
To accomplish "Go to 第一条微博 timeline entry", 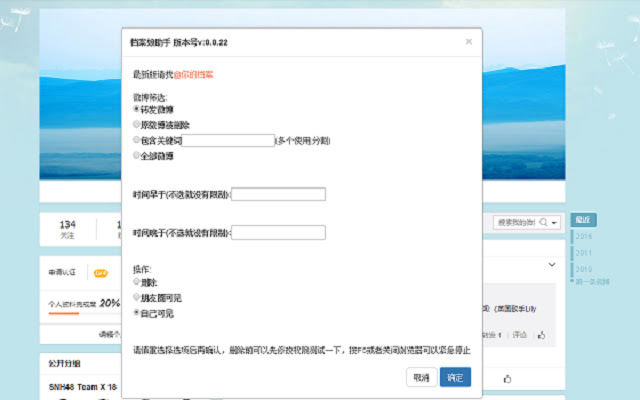I will (x=592, y=282).
